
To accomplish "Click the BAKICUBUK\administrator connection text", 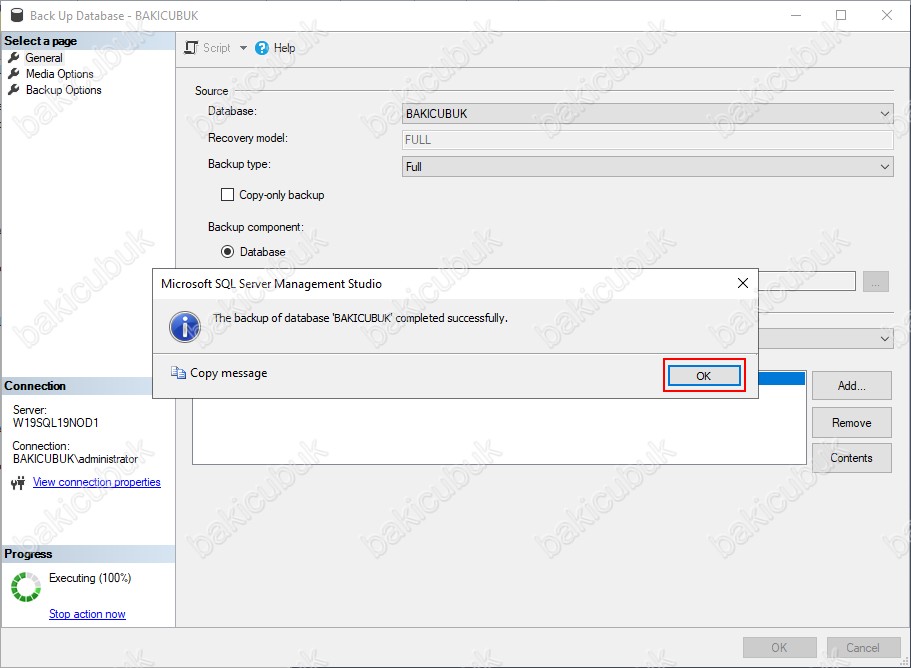I will coord(76,459).
